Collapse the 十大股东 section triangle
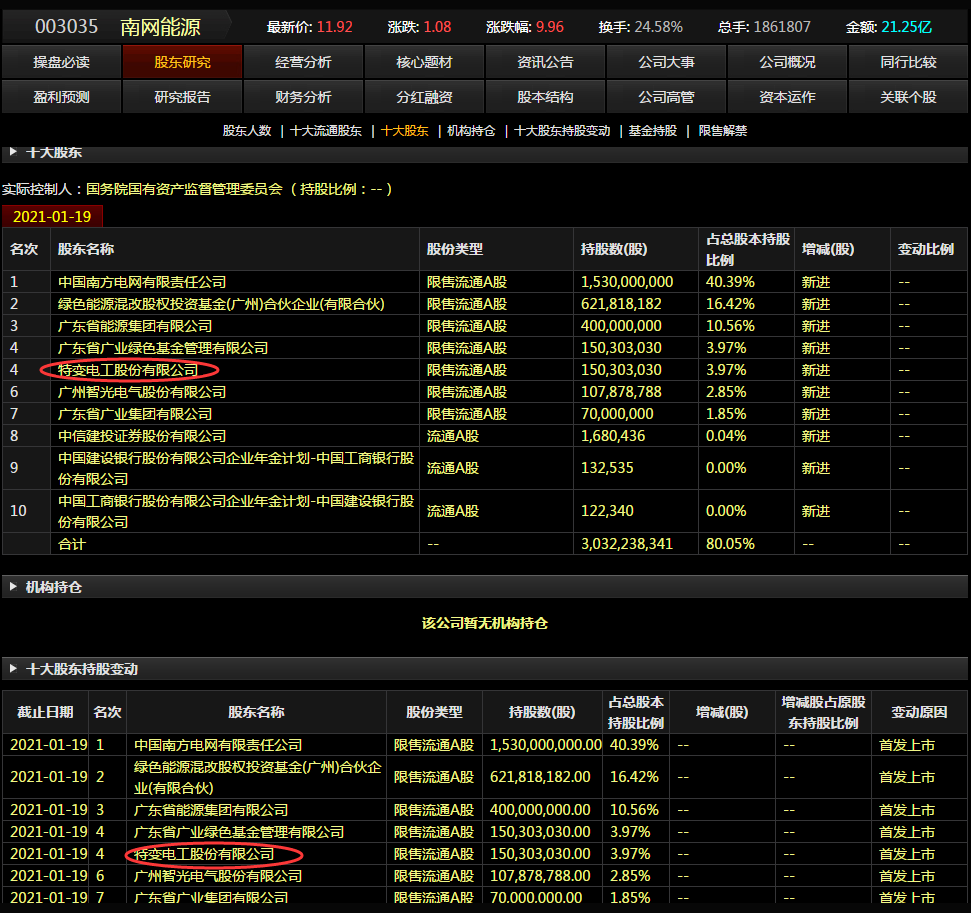 click(13, 152)
